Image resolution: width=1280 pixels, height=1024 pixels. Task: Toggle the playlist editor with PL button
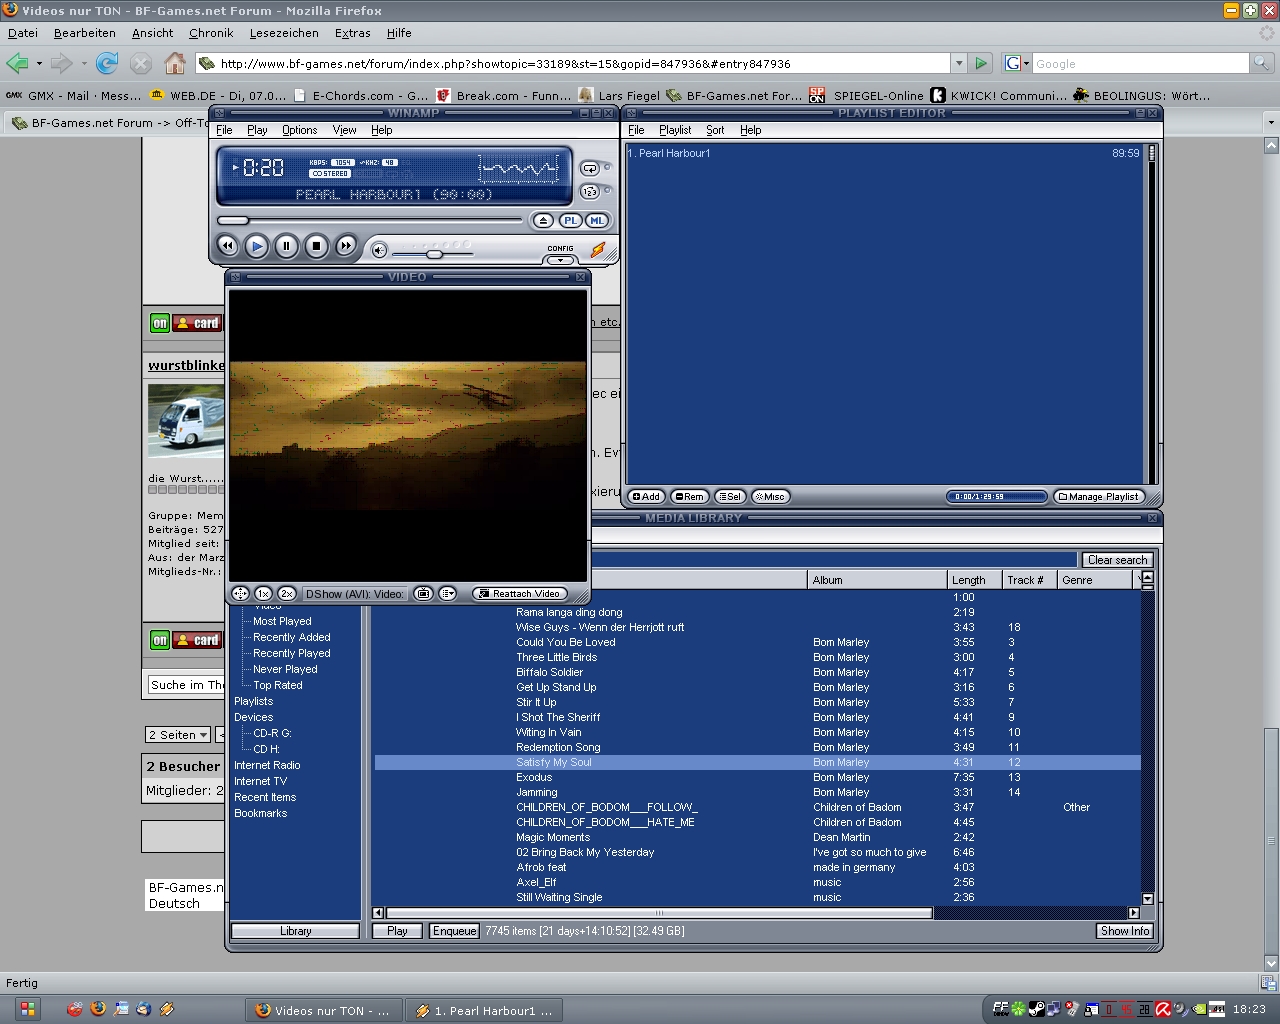point(570,220)
